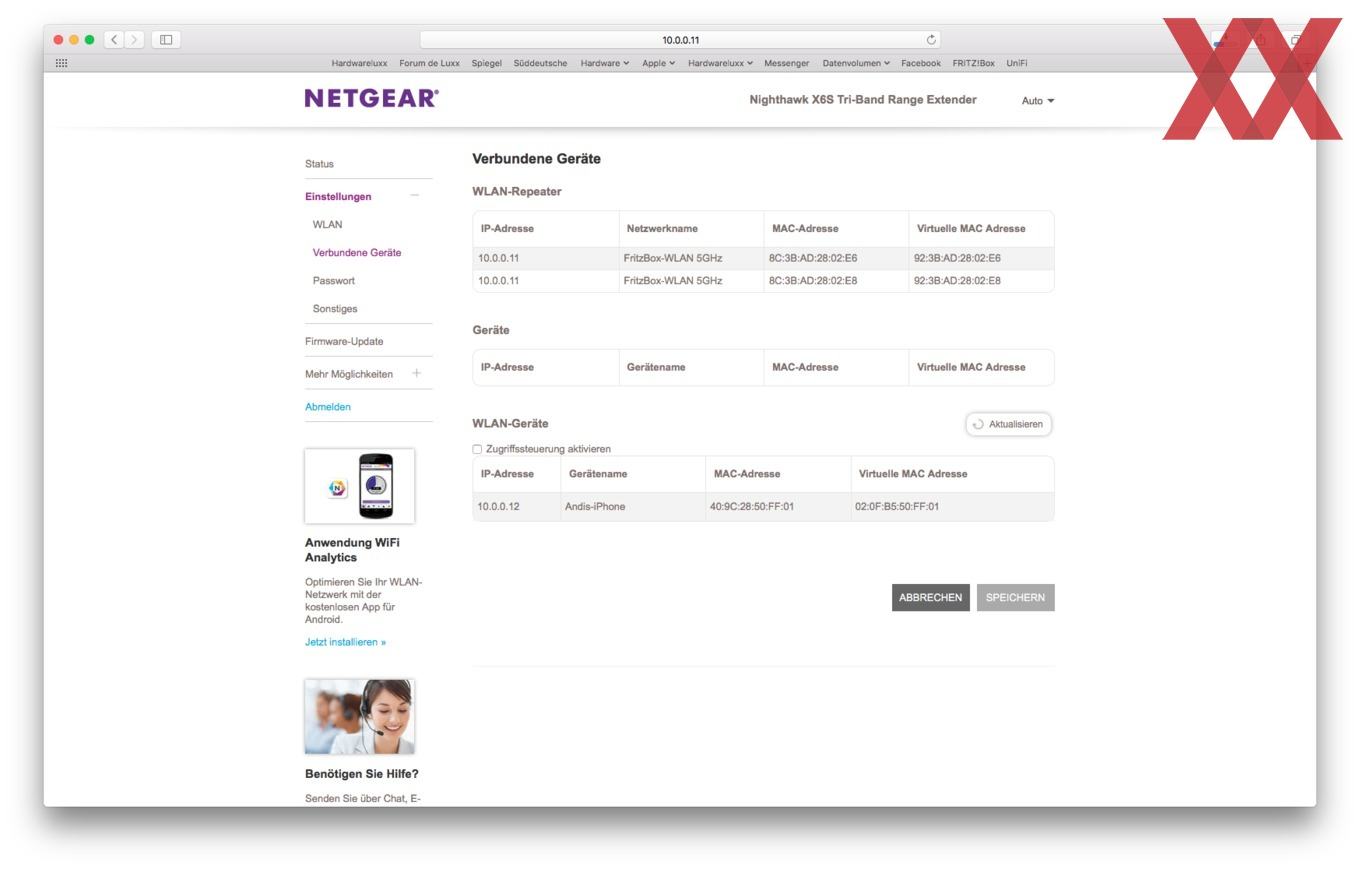Screen dimensions: 1360x869
Task: Click the address bar showing 10.0.0.11
Action: point(681,40)
